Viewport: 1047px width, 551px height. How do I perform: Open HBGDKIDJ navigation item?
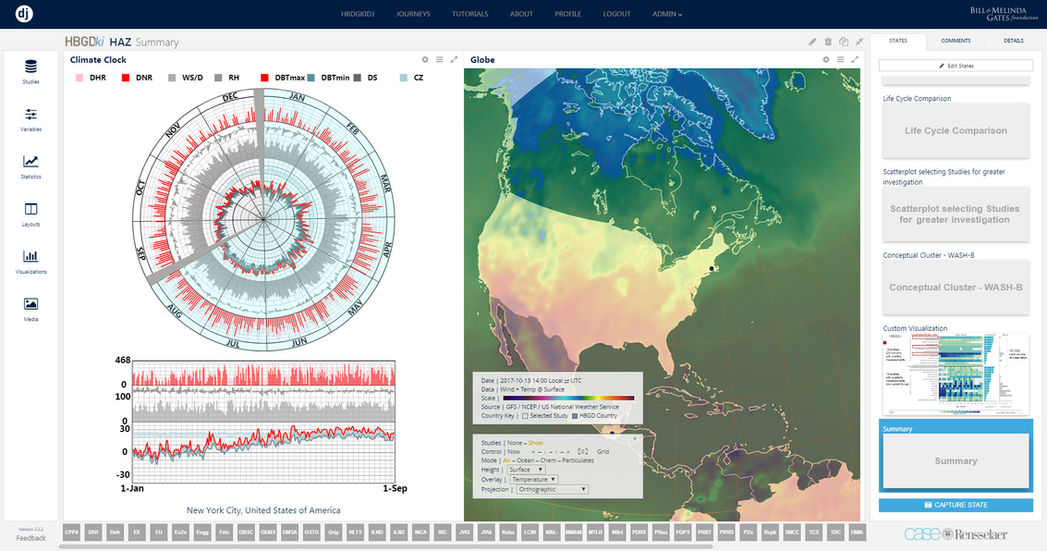point(357,14)
